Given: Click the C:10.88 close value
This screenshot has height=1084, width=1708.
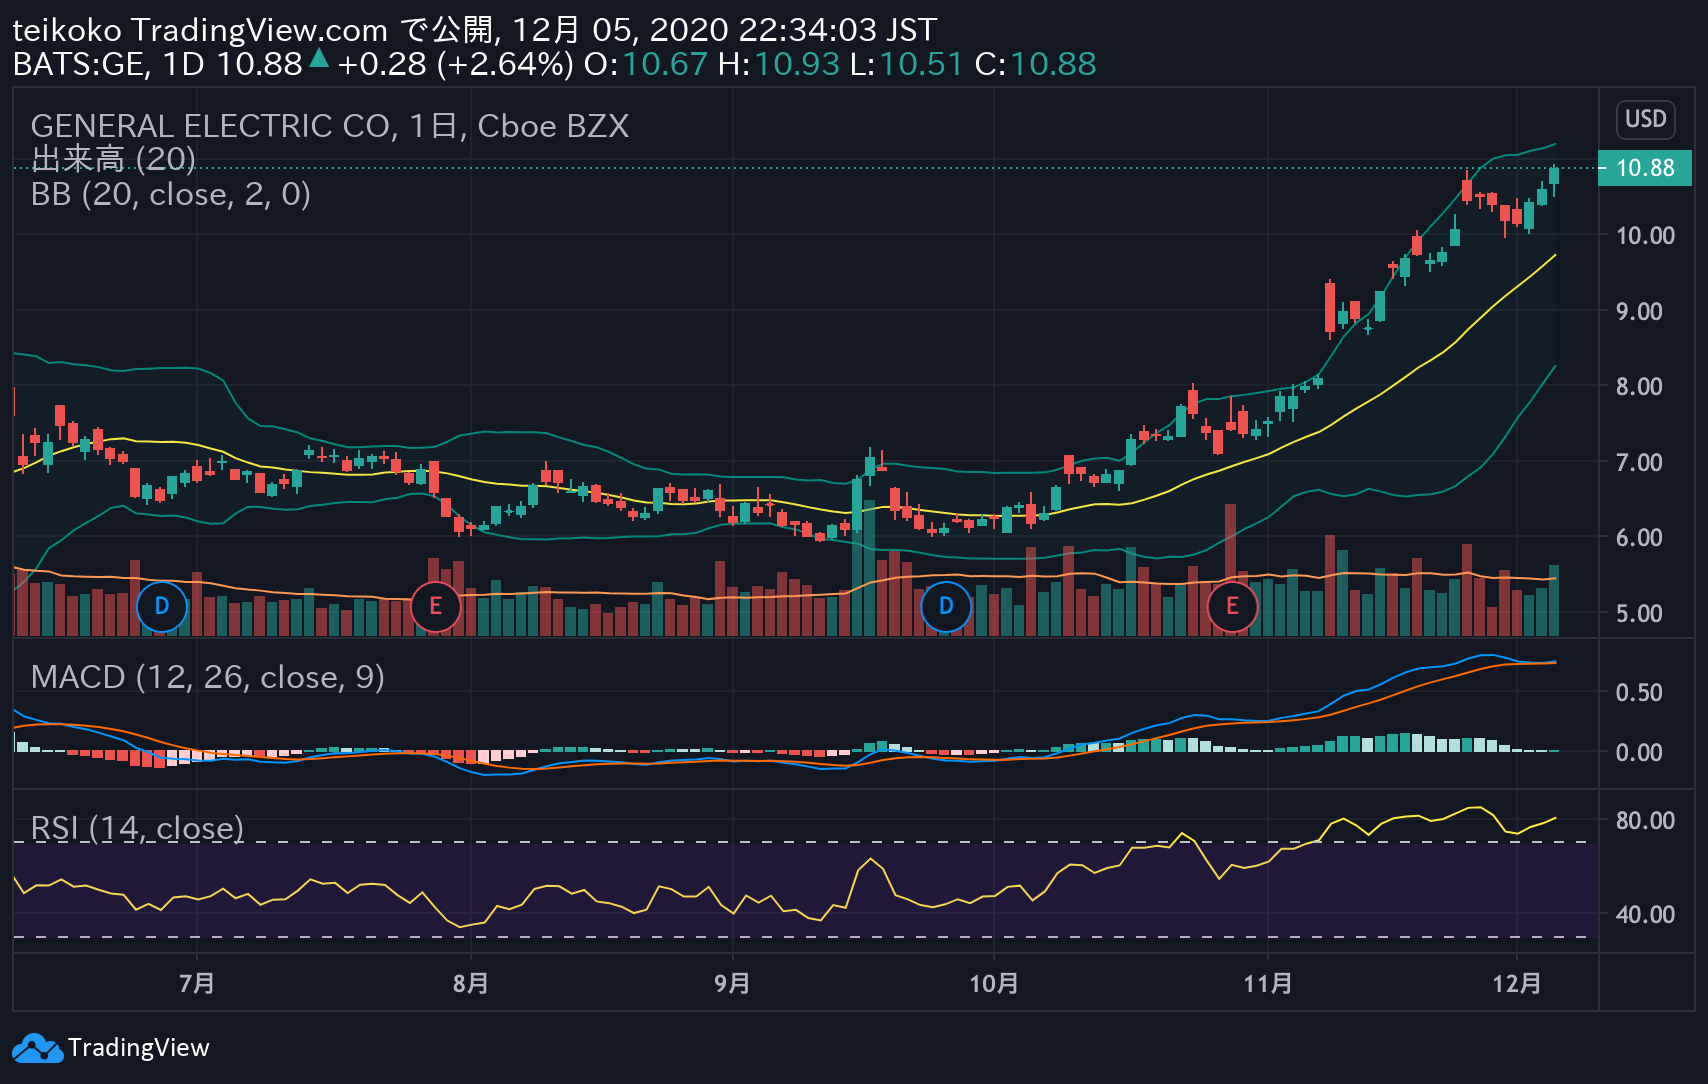Looking at the screenshot, I should point(1035,64).
